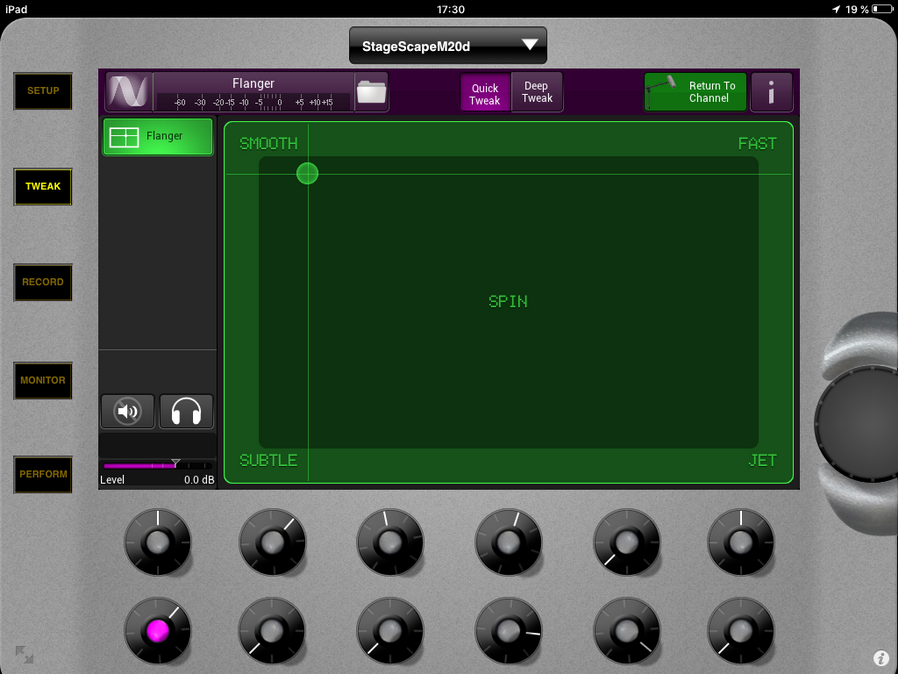Image resolution: width=898 pixels, height=674 pixels.
Task: Select the Flanger effect block
Action: pyautogui.click(x=158, y=137)
